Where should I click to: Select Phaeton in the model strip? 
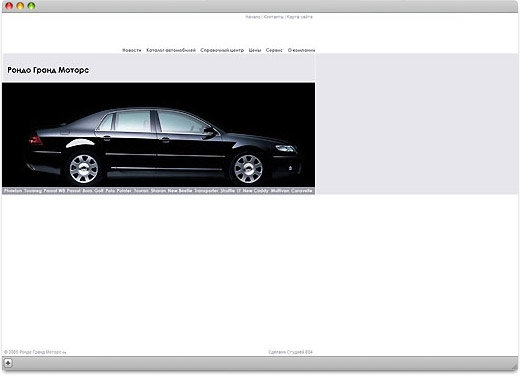tap(13, 191)
